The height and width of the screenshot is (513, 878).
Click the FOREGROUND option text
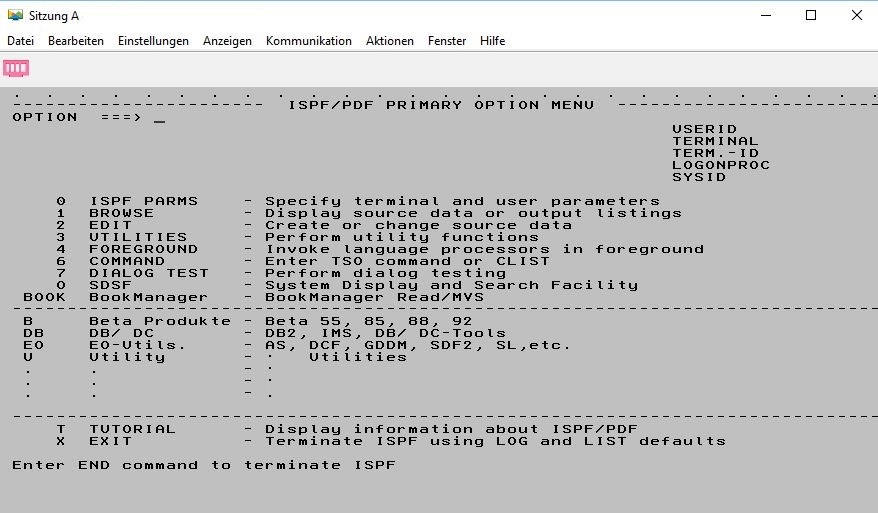pos(143,249)
